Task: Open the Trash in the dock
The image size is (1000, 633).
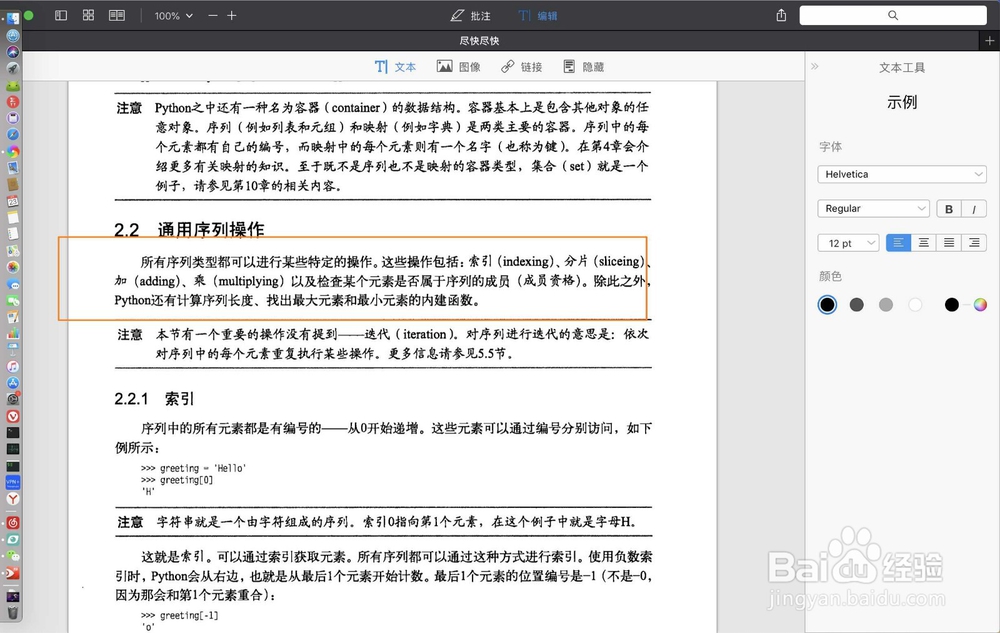Action: (x=13, y=613)
